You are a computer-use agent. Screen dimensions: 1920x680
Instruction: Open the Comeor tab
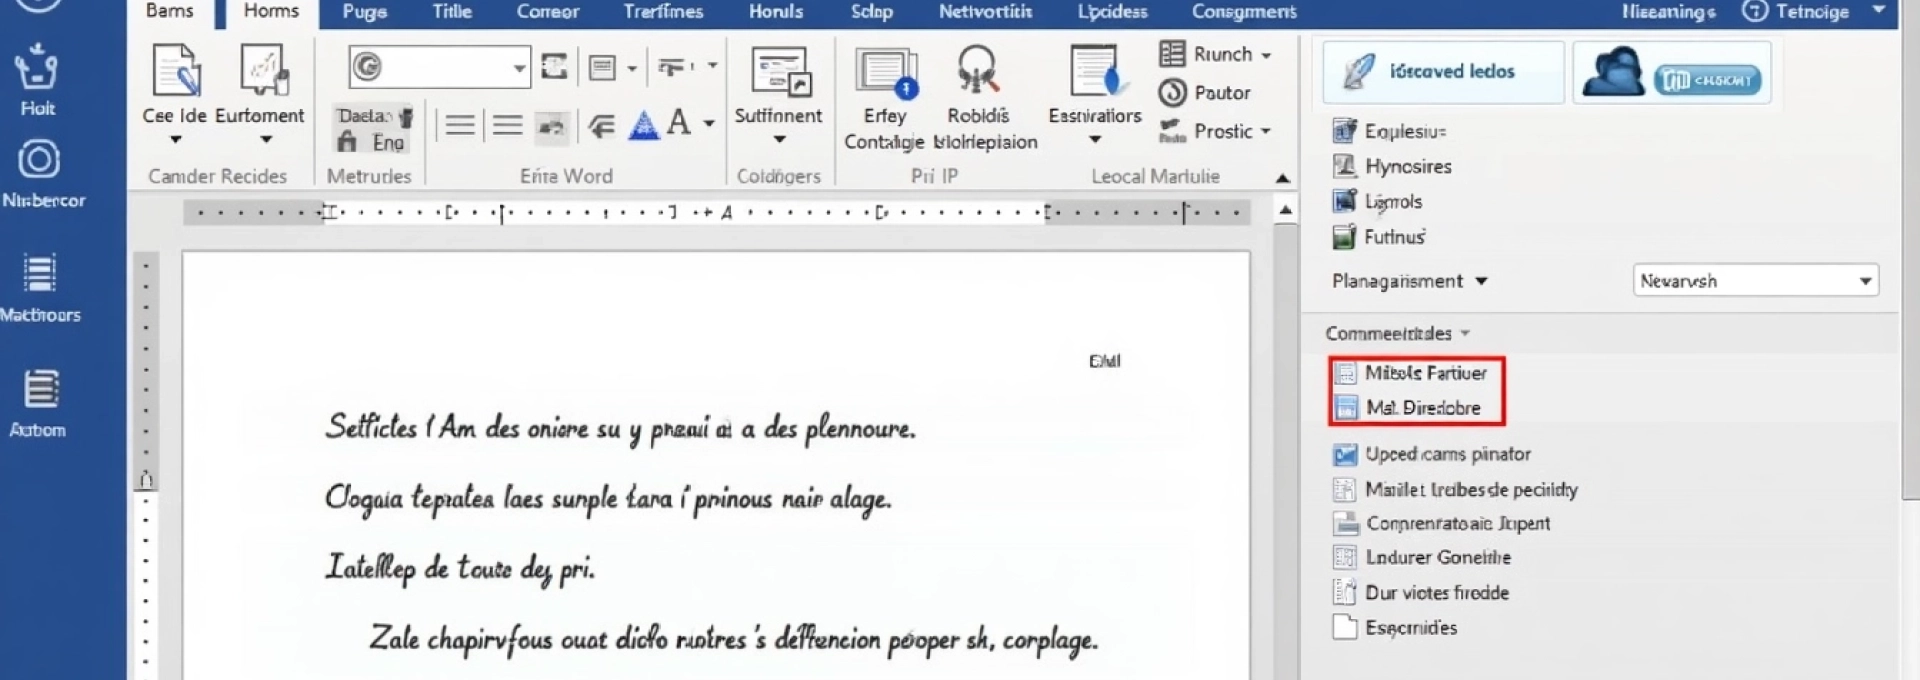click(548, 12)
